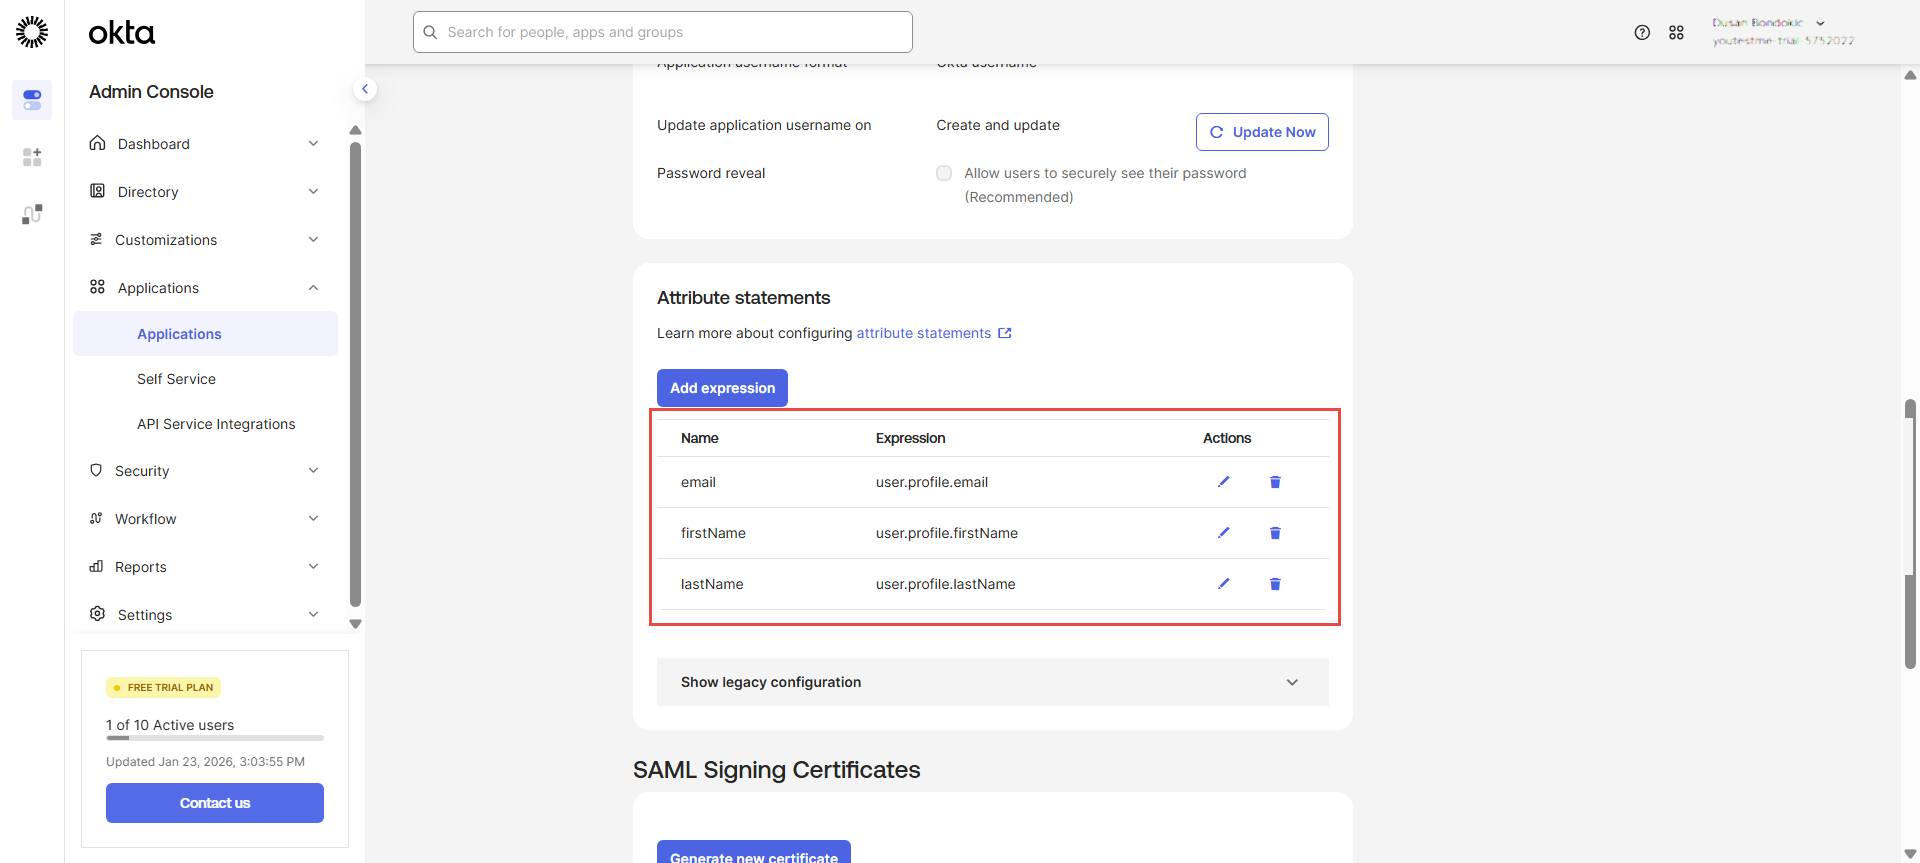The height and width of the screenshot is (863, 1920).
Task: Expand Show legacy configuration section
Action: pos(992,682)
